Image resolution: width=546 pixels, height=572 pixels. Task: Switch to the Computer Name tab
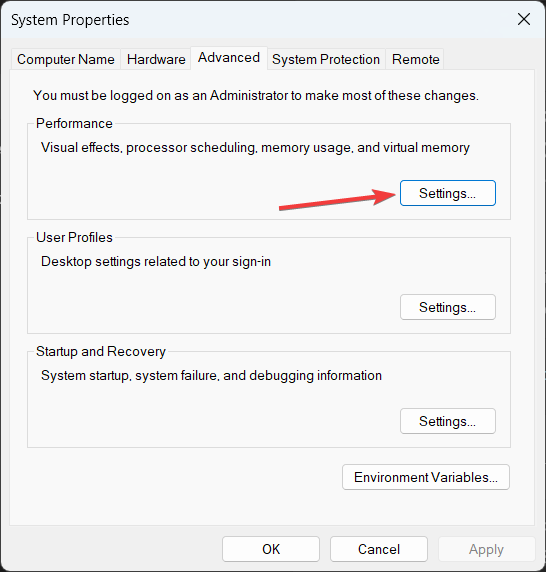[66, 59]
